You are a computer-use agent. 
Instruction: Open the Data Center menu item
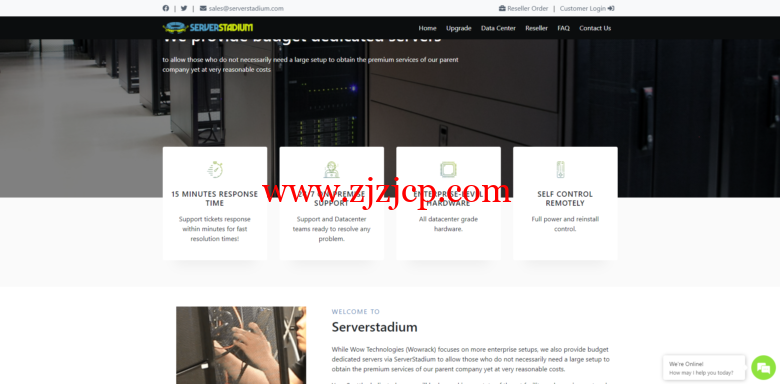pyautogui.click(x=498, y=28)
